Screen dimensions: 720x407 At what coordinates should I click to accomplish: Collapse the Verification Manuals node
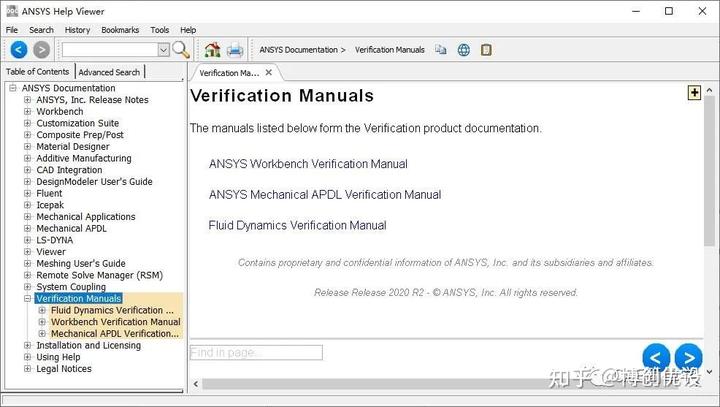[x=28, y=299]
